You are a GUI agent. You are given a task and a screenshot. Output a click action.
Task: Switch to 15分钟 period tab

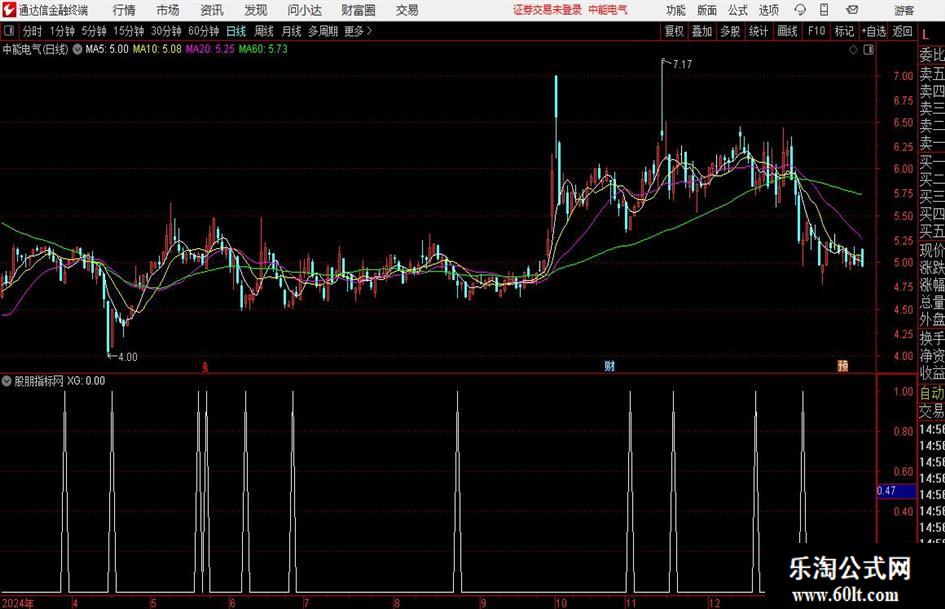129,31
